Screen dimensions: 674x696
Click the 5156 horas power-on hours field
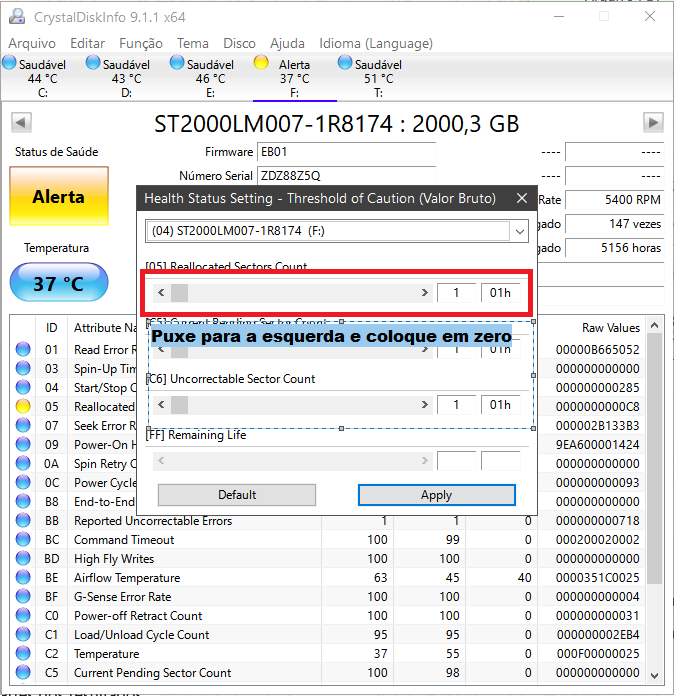tap(615, 248)
